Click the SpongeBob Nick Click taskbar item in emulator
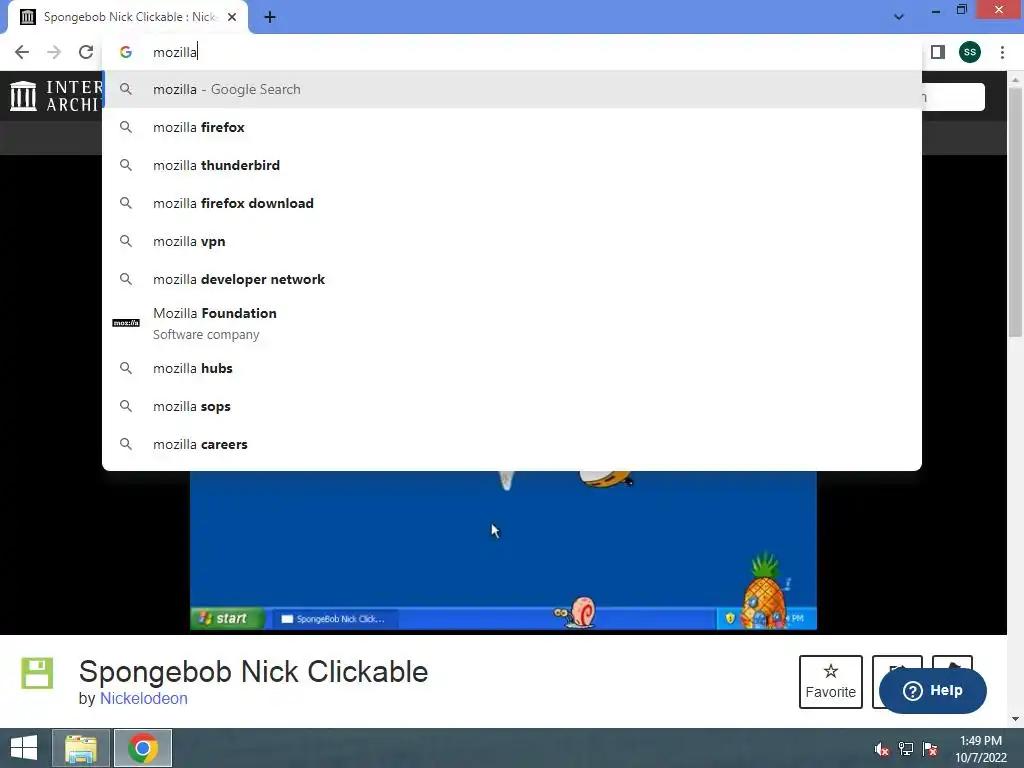The width and height of the screenshot is (1024, 768). [x=334, y=618]
